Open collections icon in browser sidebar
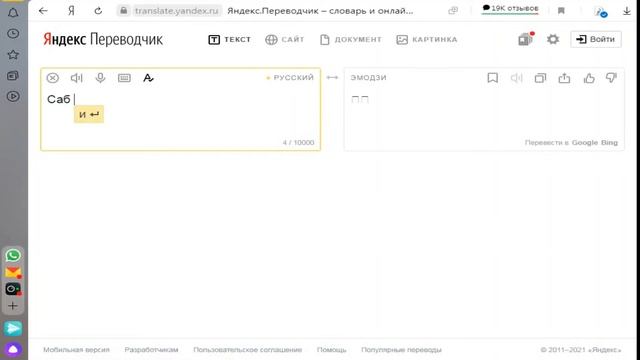 pyautogui.click(x=13, y=76)
